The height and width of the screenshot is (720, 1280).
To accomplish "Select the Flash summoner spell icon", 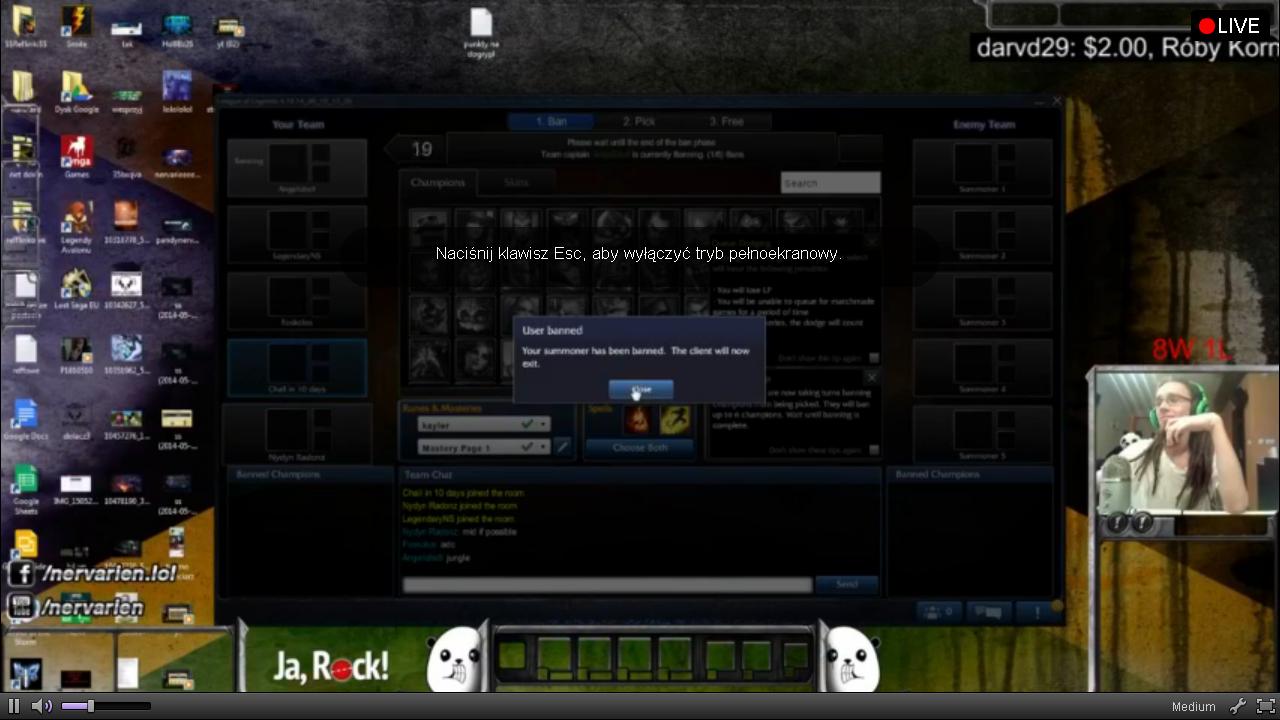I will click(x=674, y=420).
